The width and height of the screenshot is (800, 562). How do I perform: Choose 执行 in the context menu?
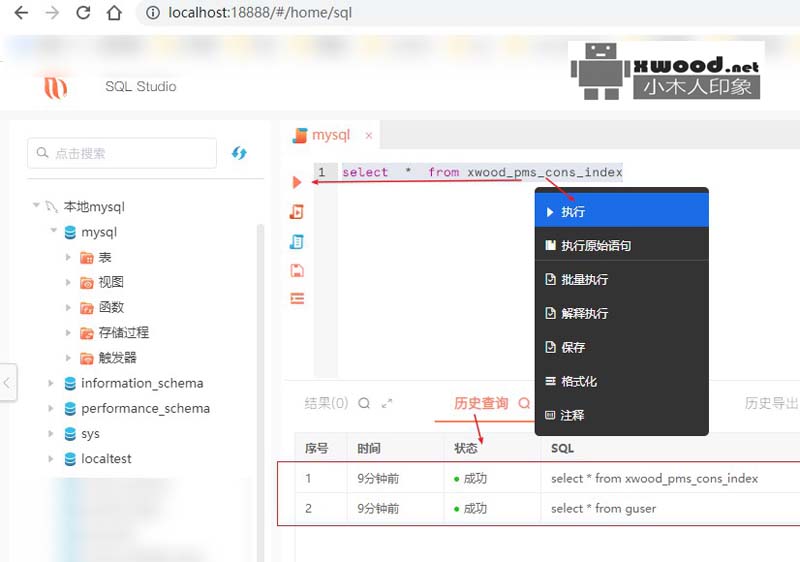click(x=621, y=212)
